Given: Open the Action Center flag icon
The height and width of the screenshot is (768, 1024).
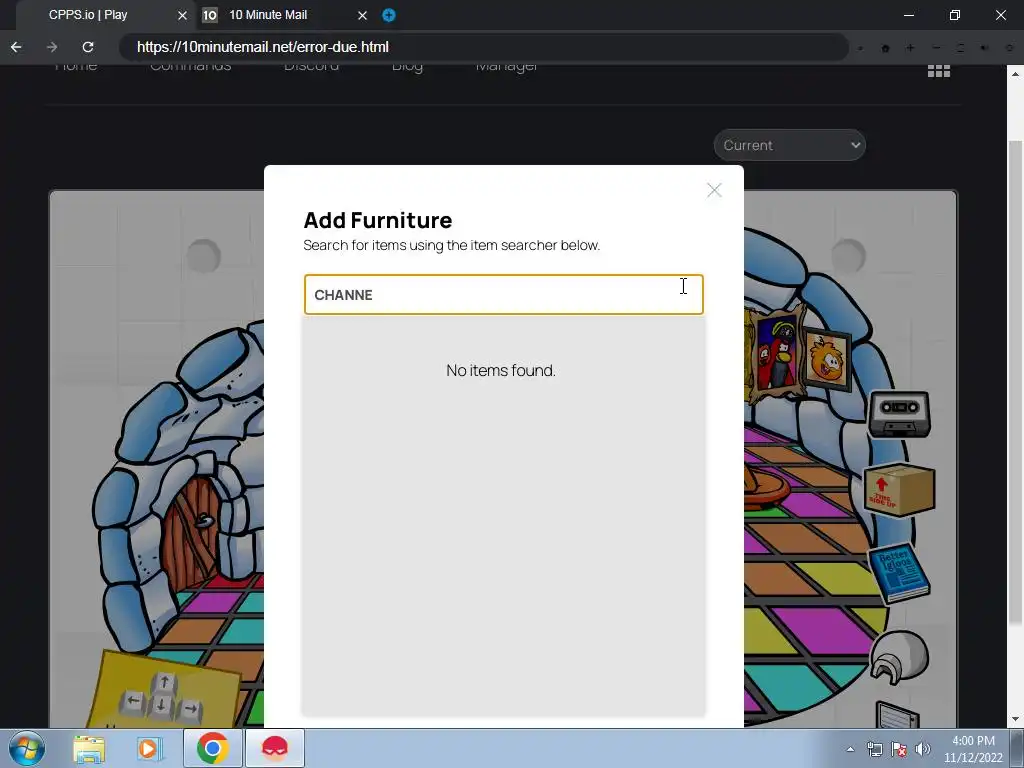Looking at the screenshot, I should [x=899, y=749].
